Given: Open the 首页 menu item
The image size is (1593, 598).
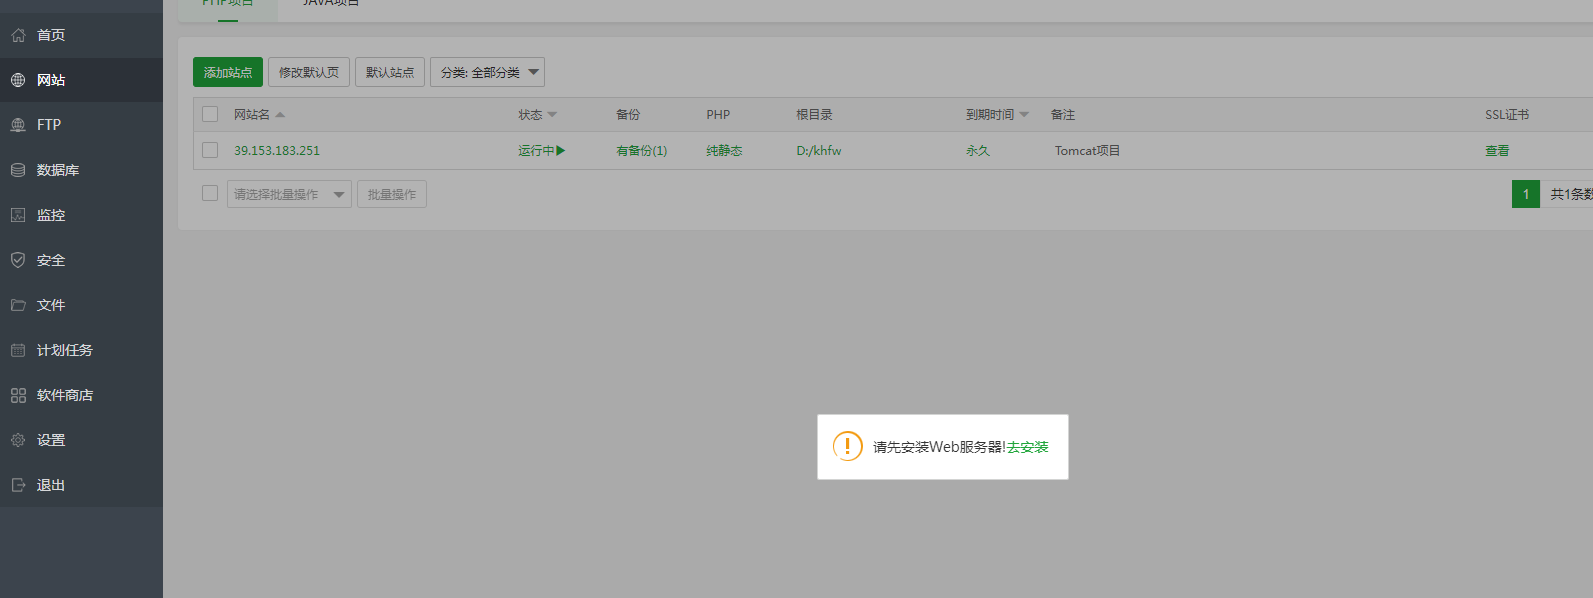Looking at the screenshot, I should [81, 35].
